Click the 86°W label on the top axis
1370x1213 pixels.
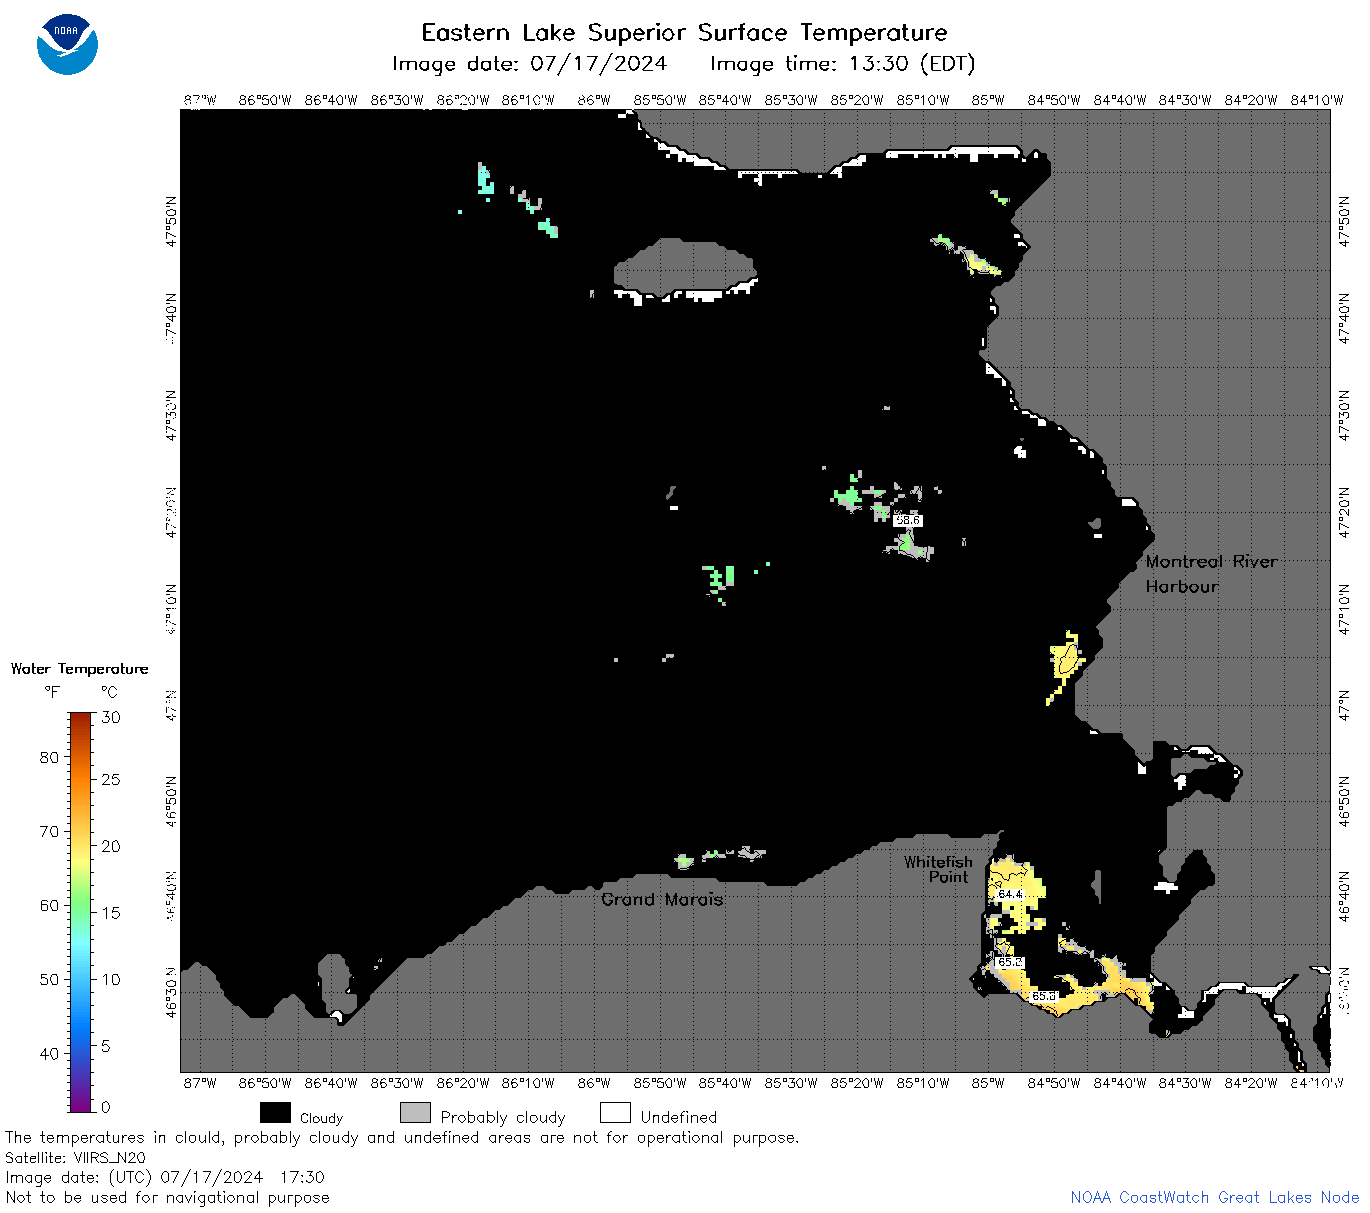click(x=594, y=100)
